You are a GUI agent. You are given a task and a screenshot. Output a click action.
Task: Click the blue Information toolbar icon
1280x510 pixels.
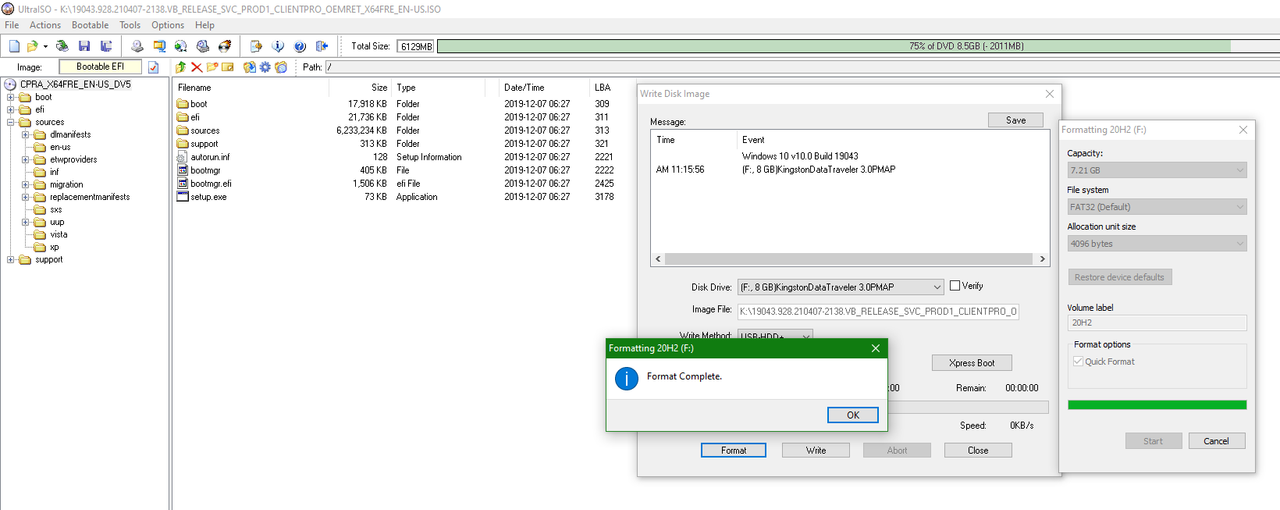(x=278, y=46)
